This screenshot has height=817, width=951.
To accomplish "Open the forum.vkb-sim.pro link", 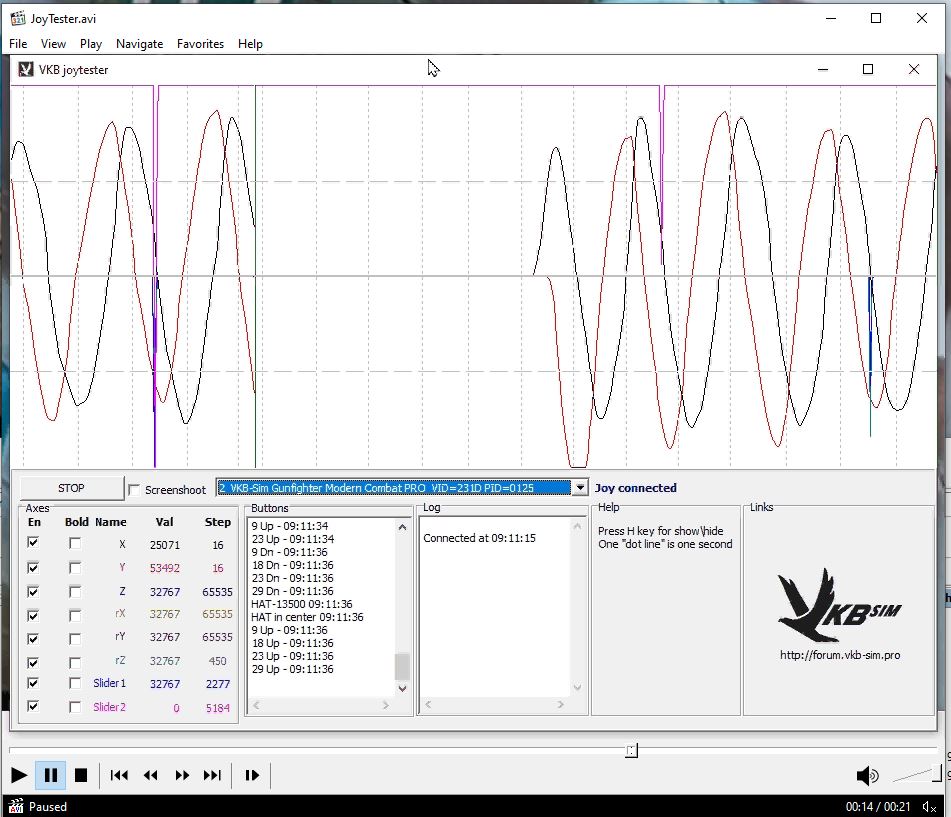I will (x=840, y=656).
